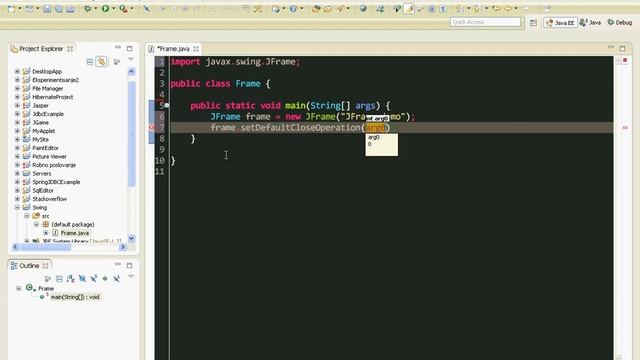
Task: Toggle Hide Fields in Outline toolbar
Action: 82,278
